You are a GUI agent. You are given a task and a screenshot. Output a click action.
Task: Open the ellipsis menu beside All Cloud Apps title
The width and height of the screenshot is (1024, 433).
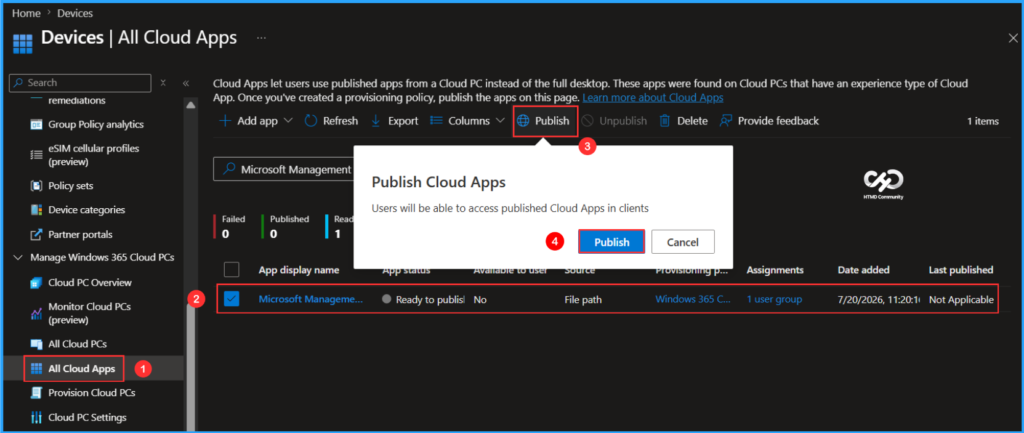[261, 38]
